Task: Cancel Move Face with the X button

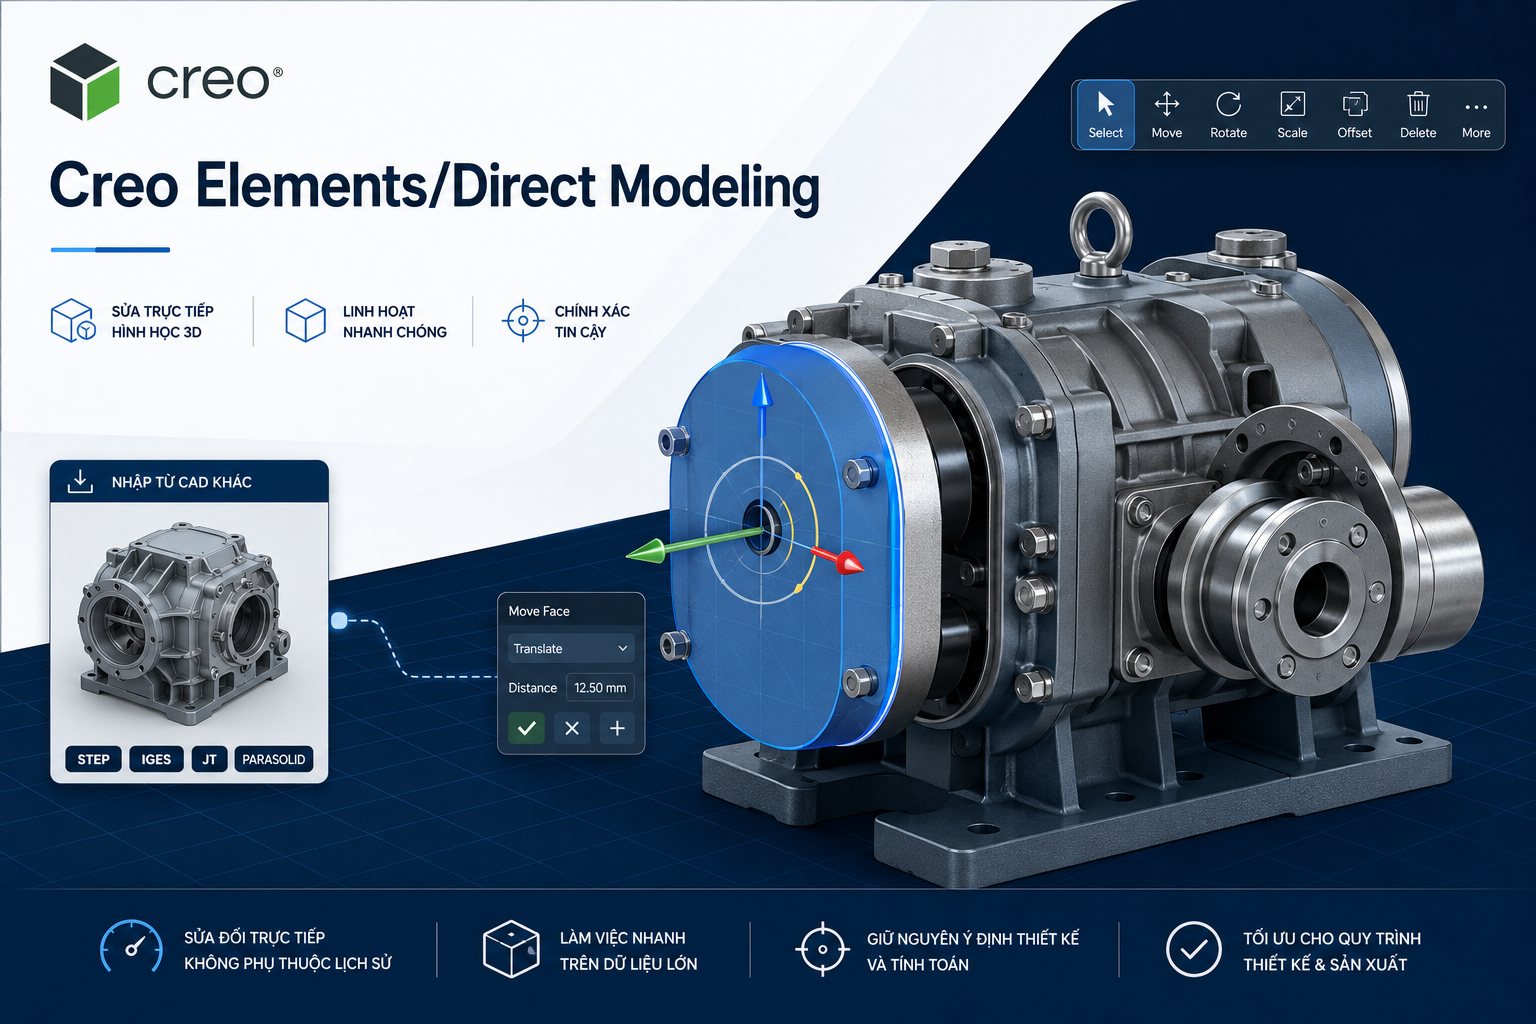Action: (x=572, y=728)
